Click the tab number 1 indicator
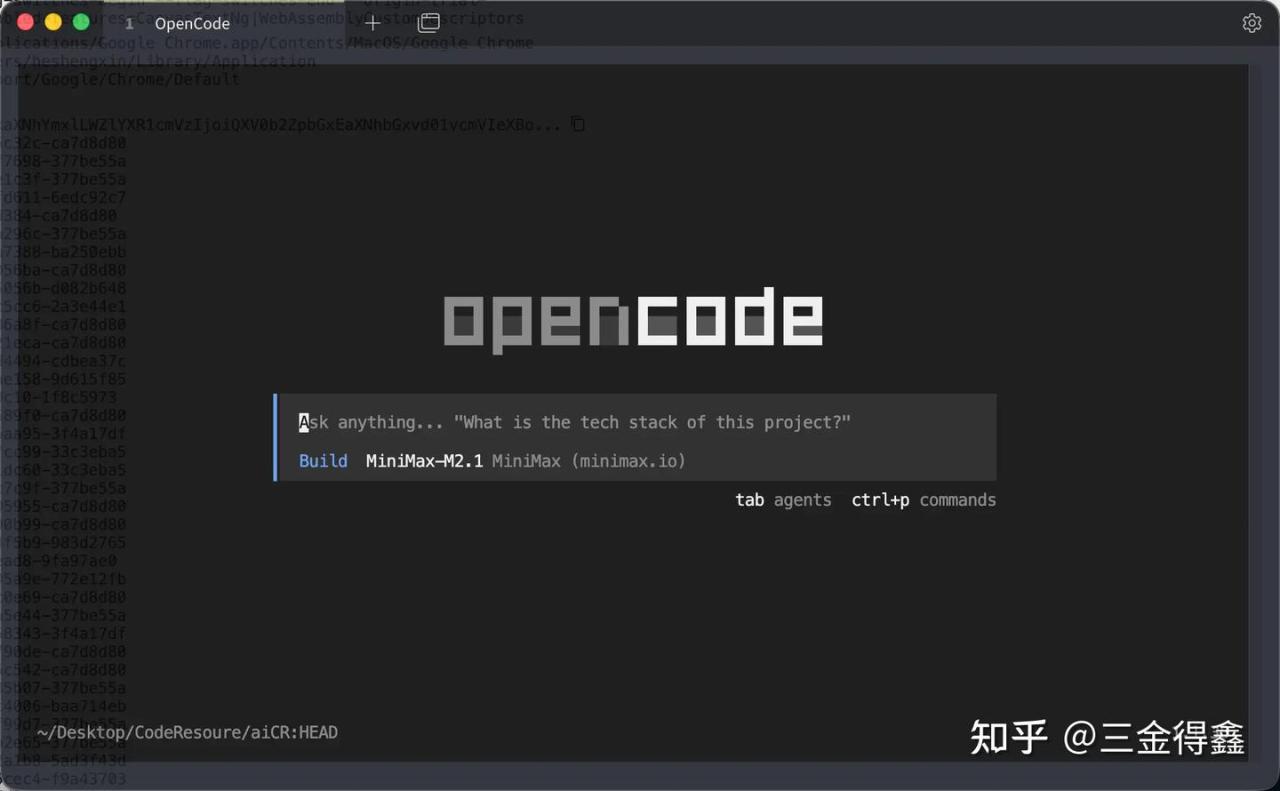Image resolution: width=1280 pixels, height=791 pixels. point(130,23)
